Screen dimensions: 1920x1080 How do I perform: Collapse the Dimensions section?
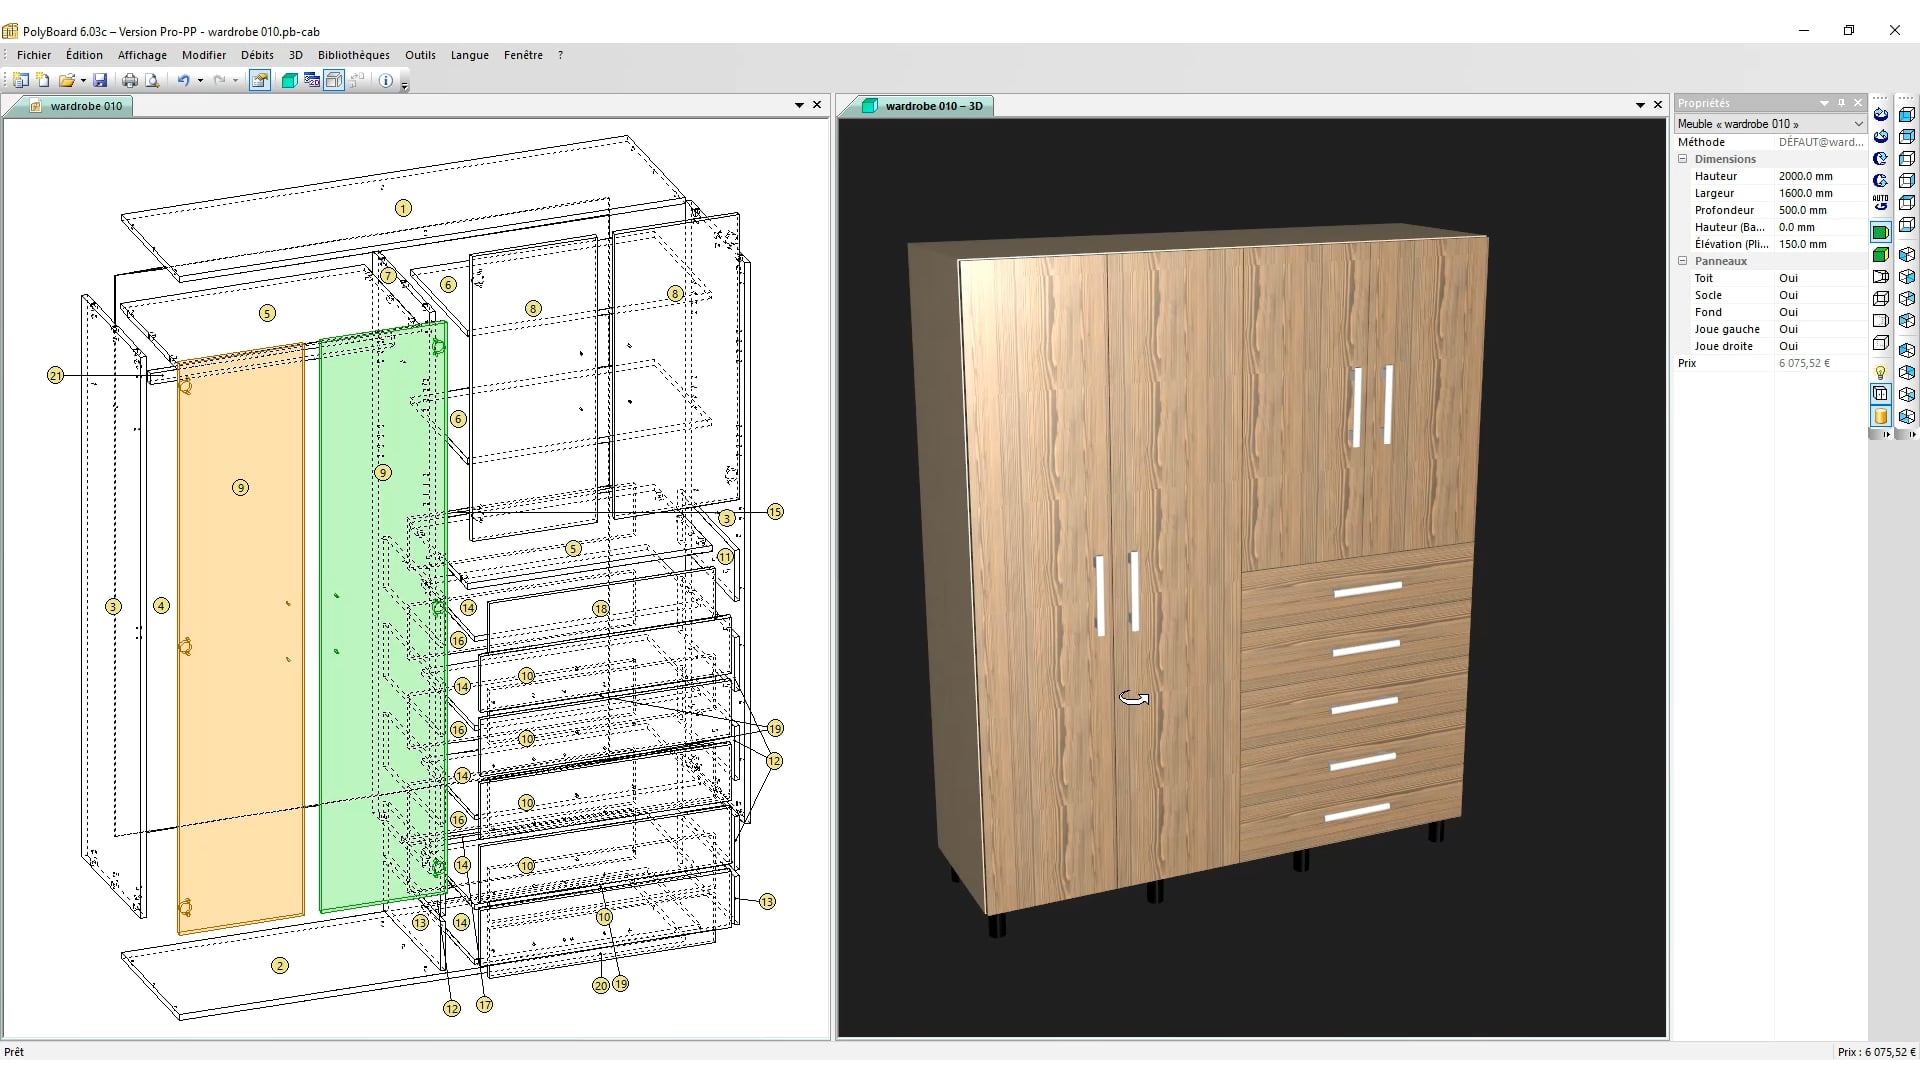point(1682,159)
